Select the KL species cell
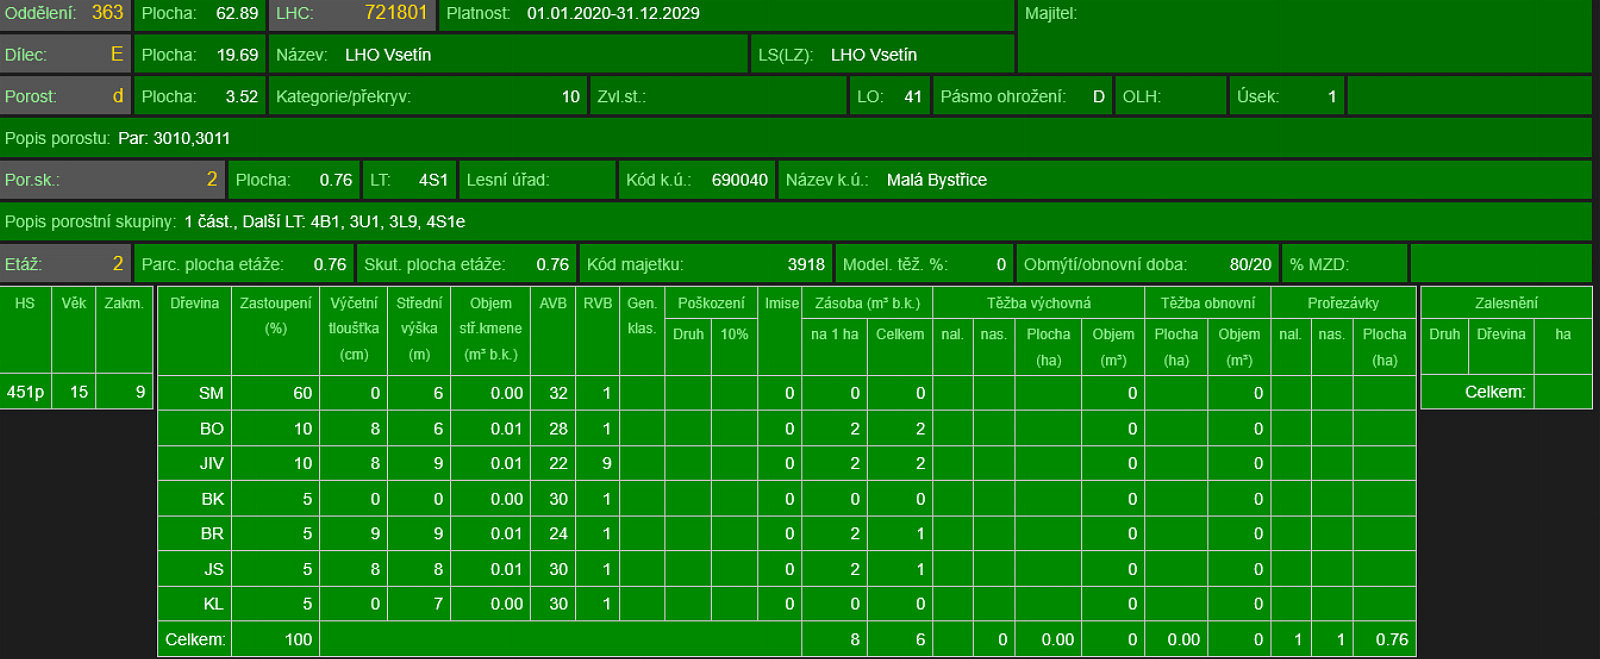1600x659 pixels. tap(195, 604)
